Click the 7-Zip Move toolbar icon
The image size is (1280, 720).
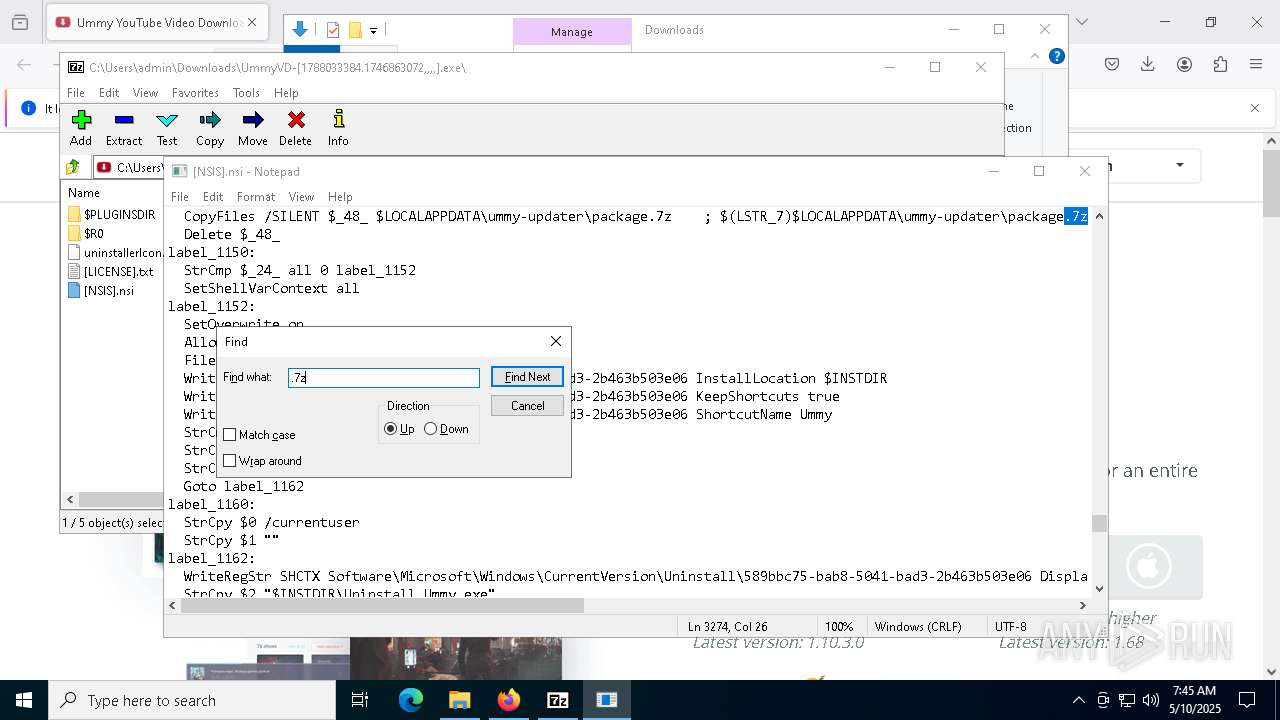click(x=253, y=128)
